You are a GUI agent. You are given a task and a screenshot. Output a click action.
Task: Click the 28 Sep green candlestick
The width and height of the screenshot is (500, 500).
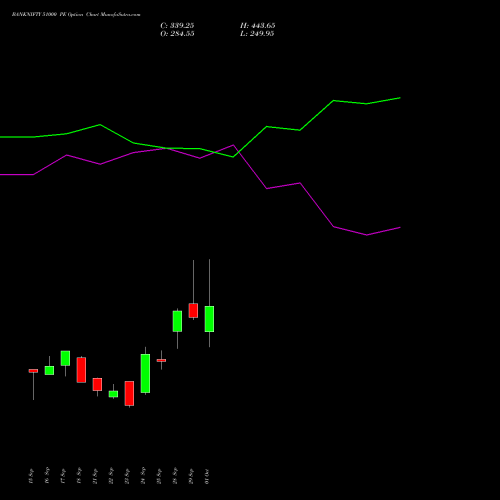click(x=177, y=321)
